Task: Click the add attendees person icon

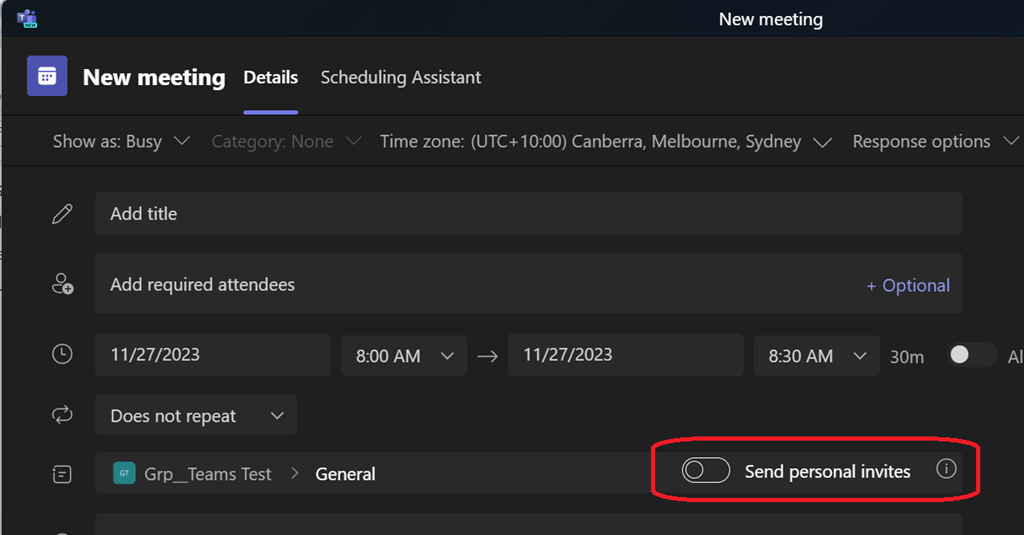Action: click(62, 285)
